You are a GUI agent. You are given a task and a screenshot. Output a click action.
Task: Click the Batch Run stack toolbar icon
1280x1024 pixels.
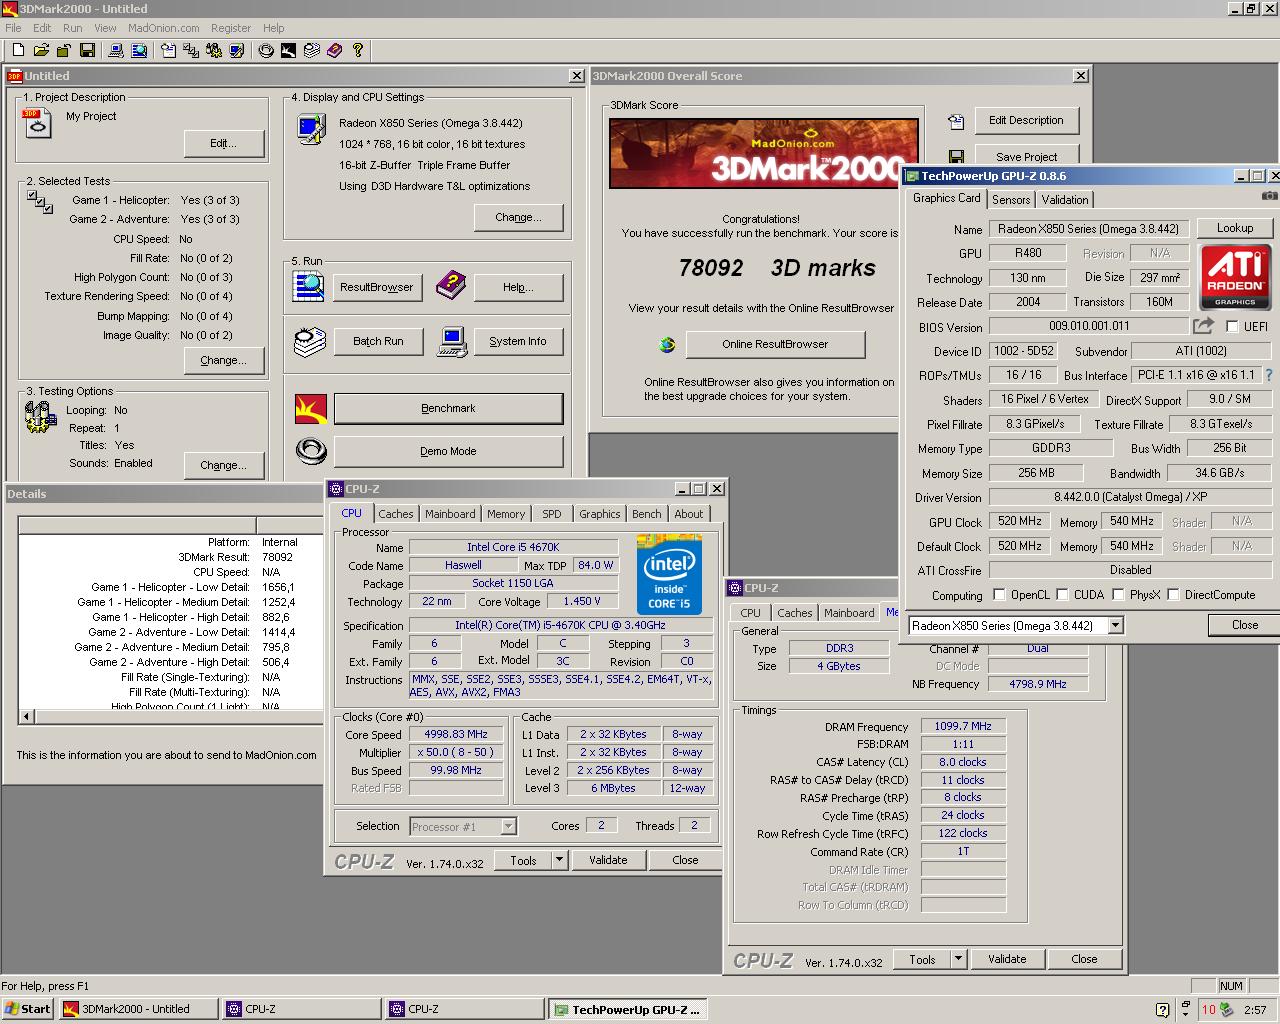pos(311,50)
